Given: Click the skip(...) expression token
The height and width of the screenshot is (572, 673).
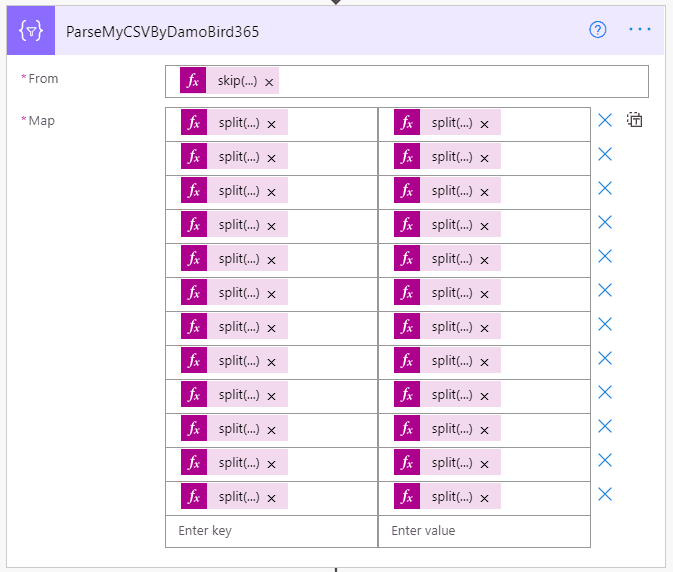Looking at the screenshot, I should pos(238,81).
